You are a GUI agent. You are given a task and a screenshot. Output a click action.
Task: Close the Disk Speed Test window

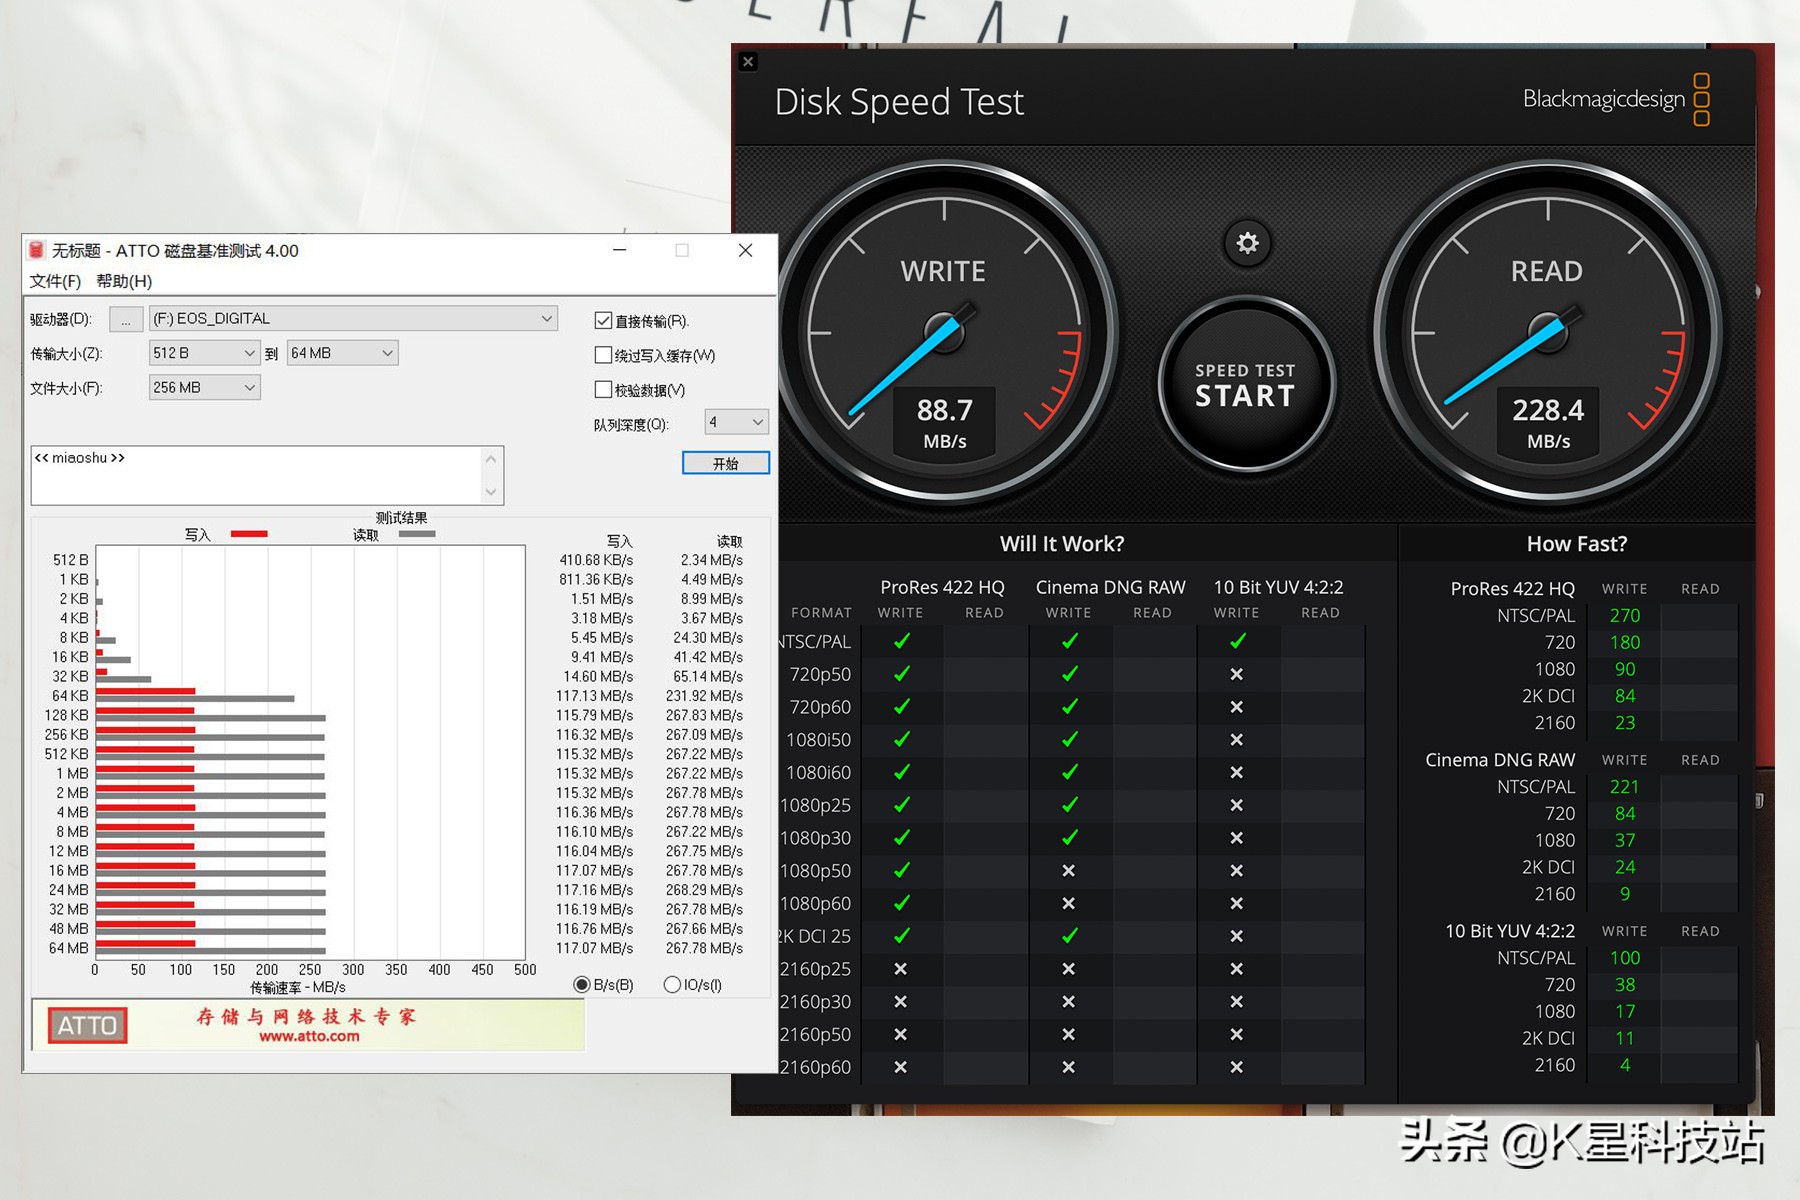(x=748, y=62)
